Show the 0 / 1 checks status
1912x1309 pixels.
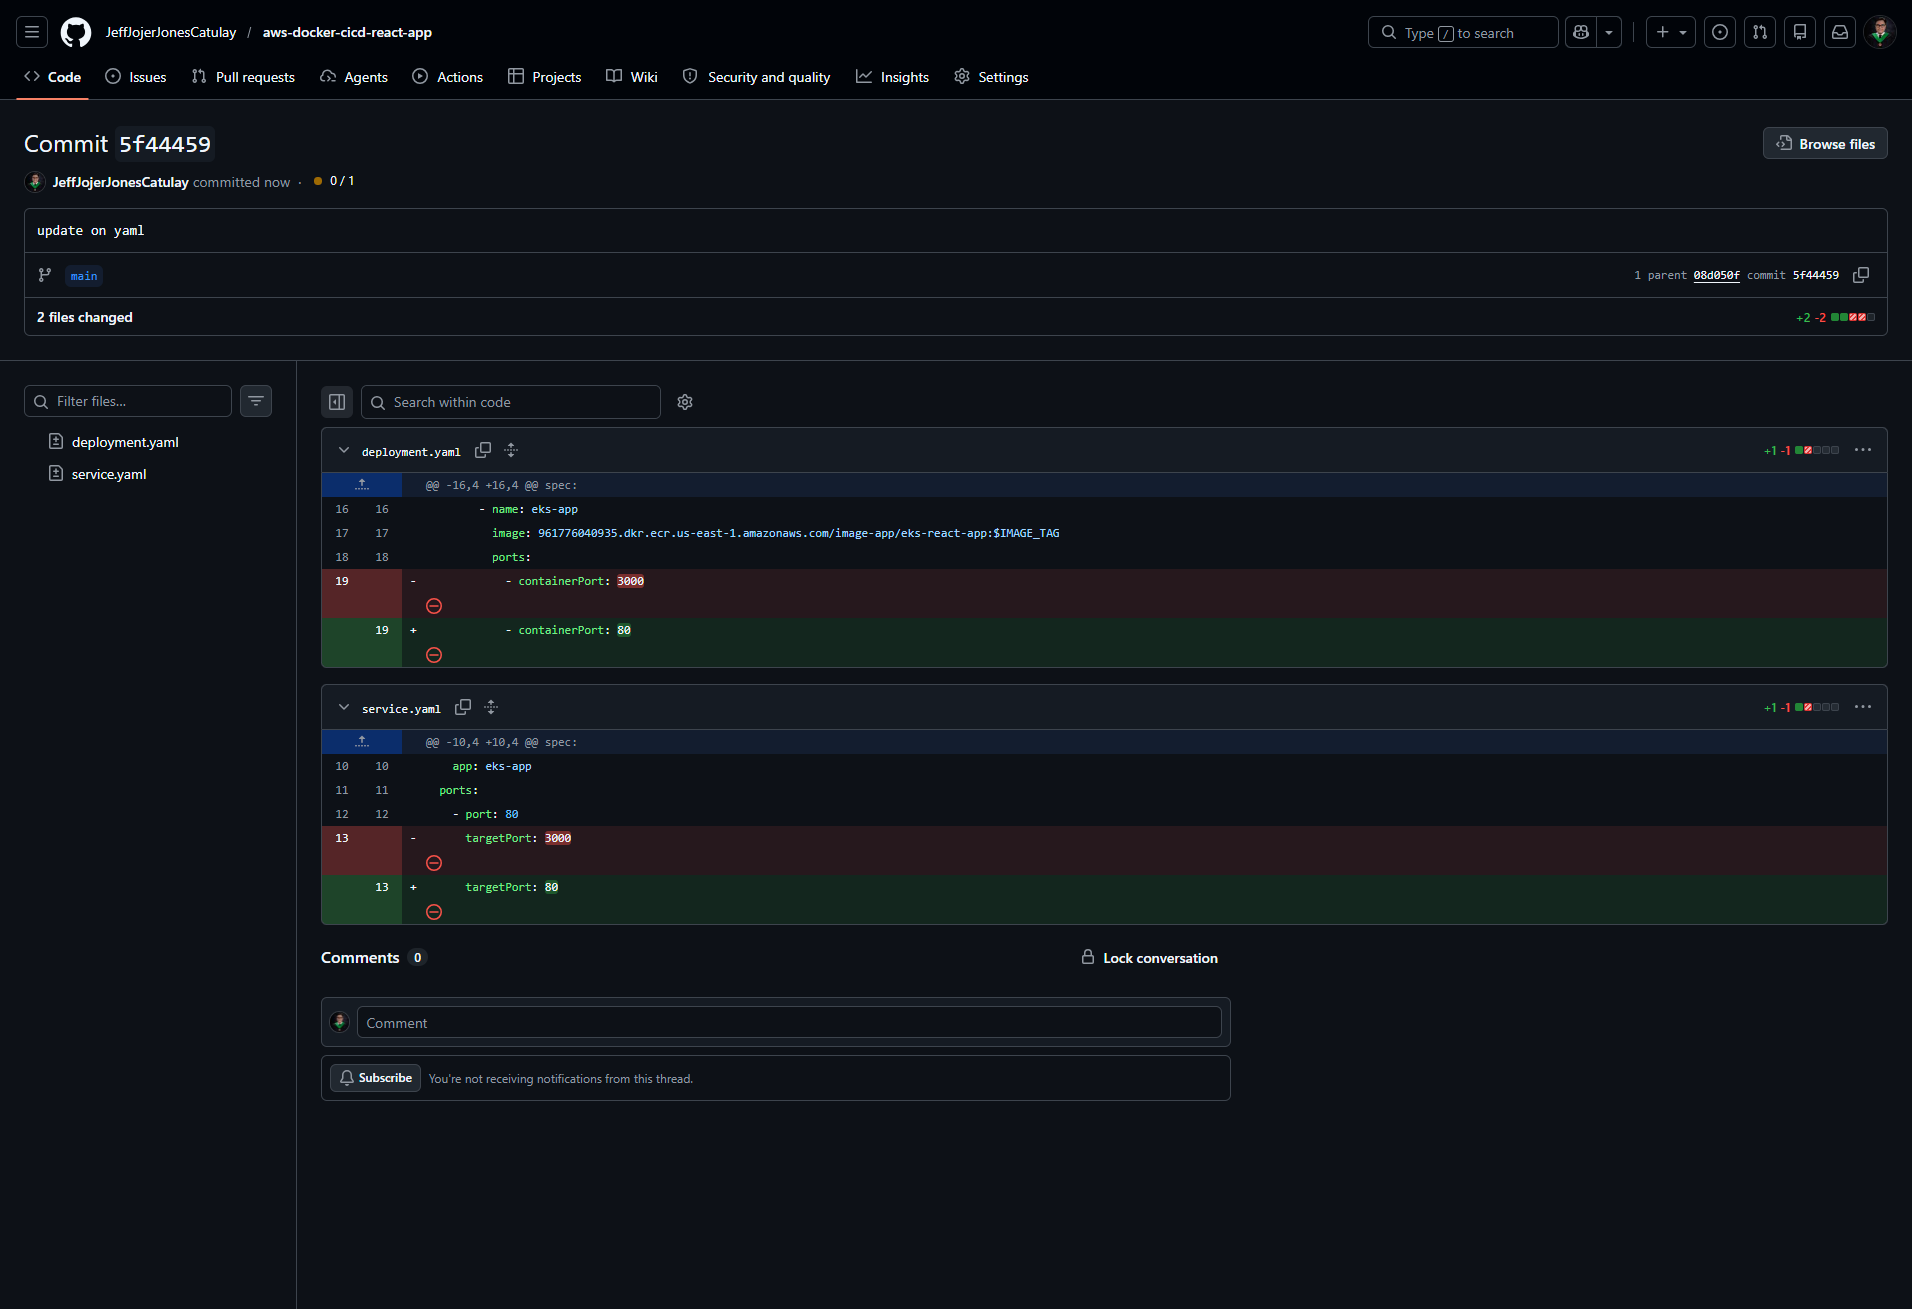334,181
